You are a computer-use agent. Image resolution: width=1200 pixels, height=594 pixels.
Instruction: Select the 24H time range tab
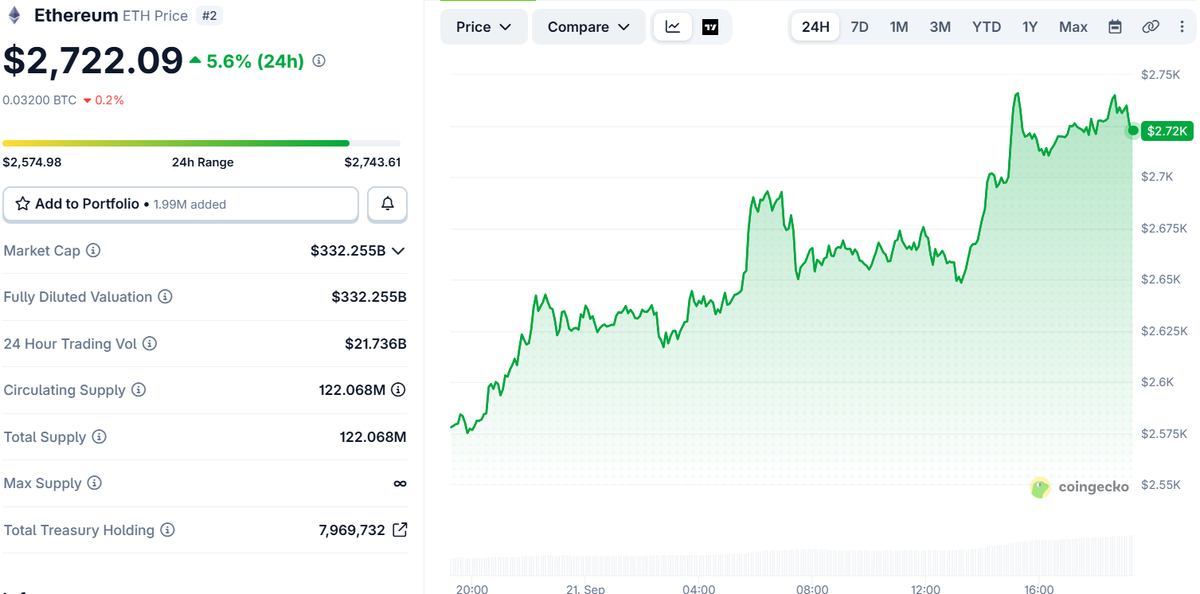[x=816, y=27]
